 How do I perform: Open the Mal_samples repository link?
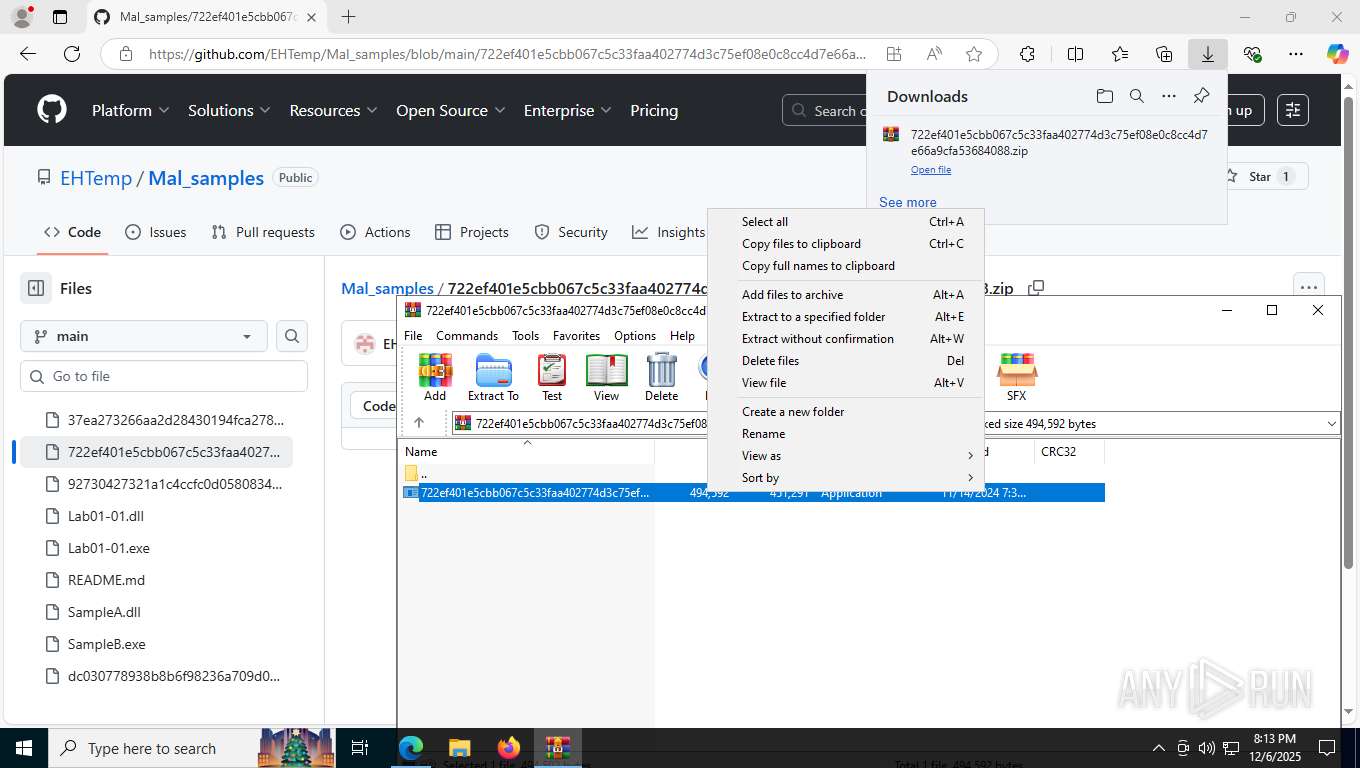tap(206, 178)
